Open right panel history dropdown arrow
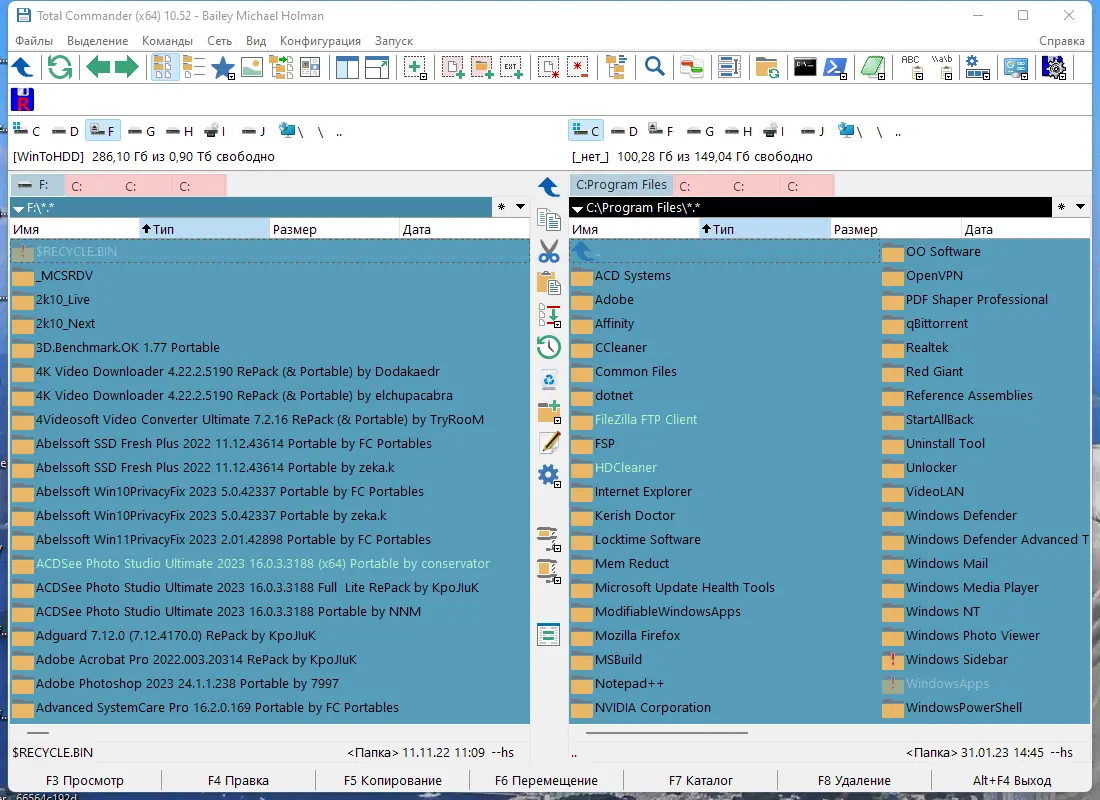 [x=1080, y=207]
